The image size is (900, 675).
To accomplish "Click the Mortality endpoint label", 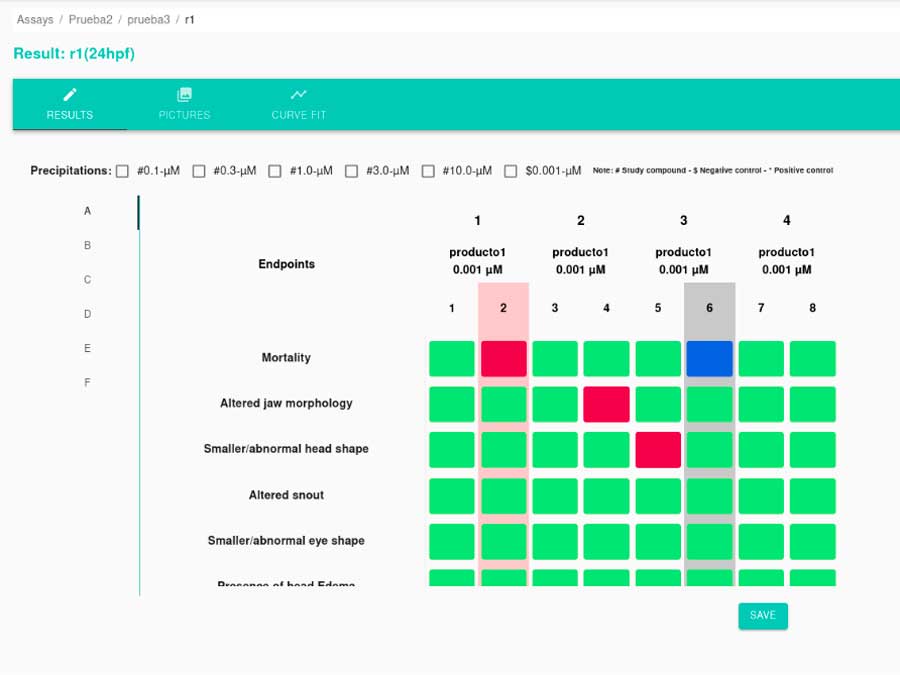I will 286,358.
